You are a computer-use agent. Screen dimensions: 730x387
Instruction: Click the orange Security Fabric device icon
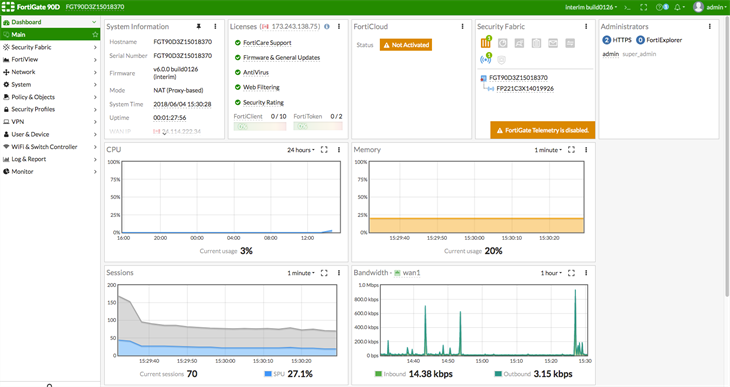(x=486, y=42)
